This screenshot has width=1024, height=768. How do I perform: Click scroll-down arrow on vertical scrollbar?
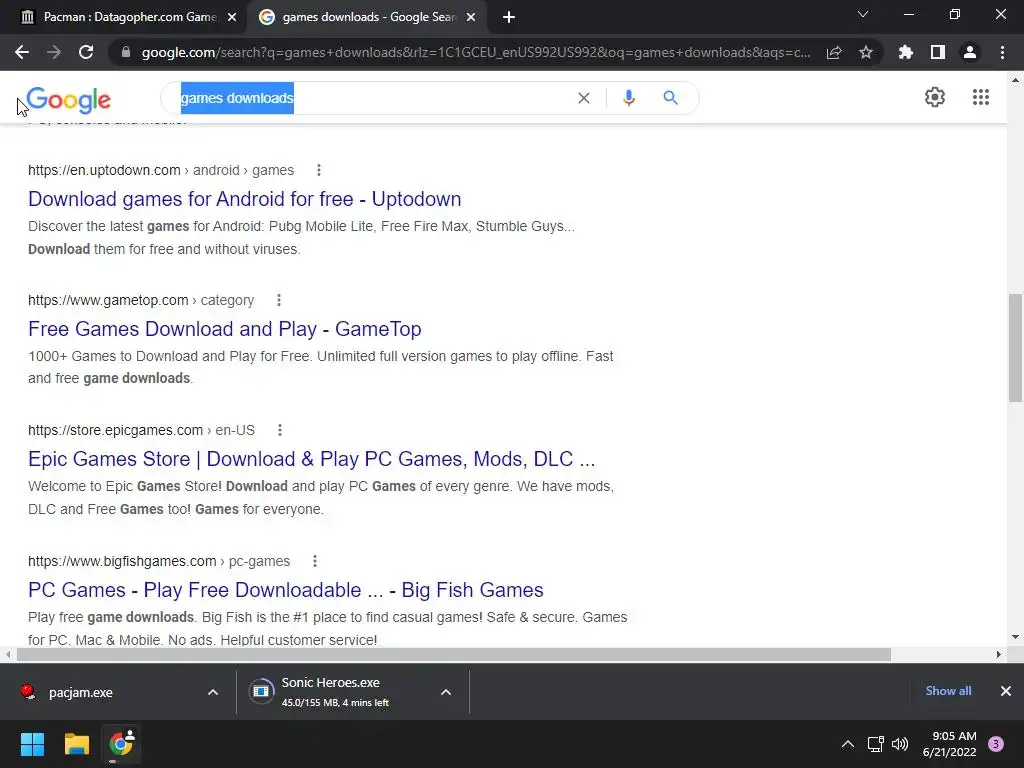pyautogui.click(x=1015, y=637)
